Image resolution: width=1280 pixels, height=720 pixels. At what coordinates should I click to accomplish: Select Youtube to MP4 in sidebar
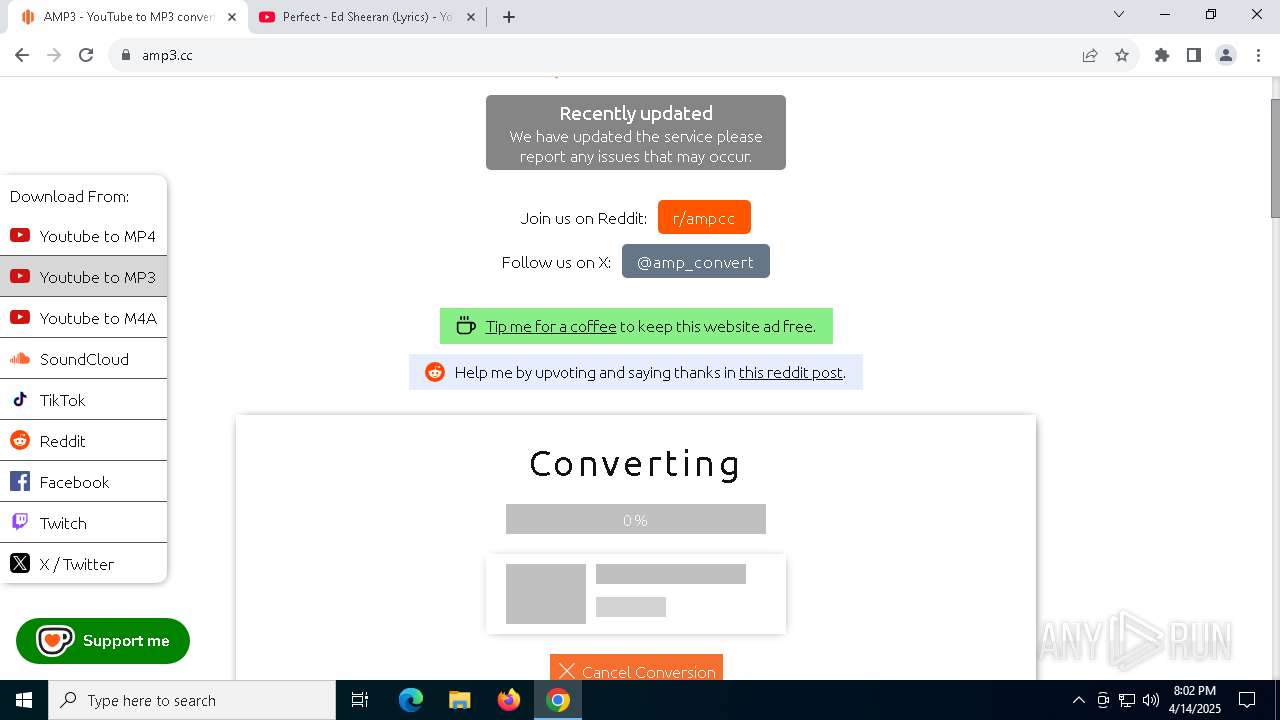click(83, 236)
